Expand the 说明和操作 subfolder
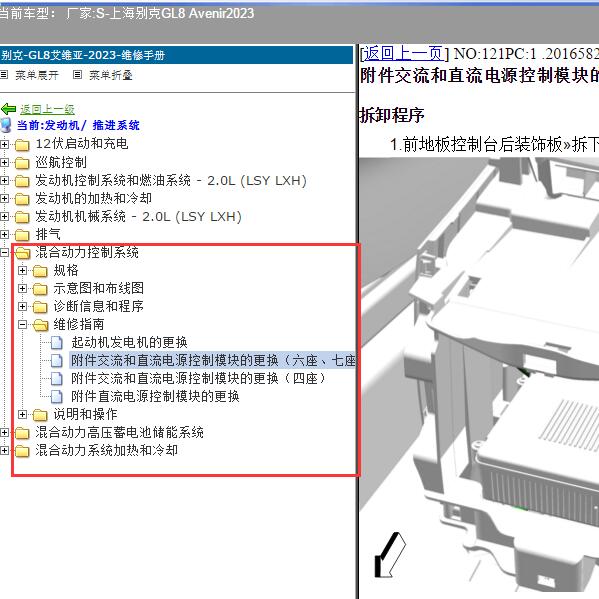This screenshot has width=599, height=599. click(23, 414)
